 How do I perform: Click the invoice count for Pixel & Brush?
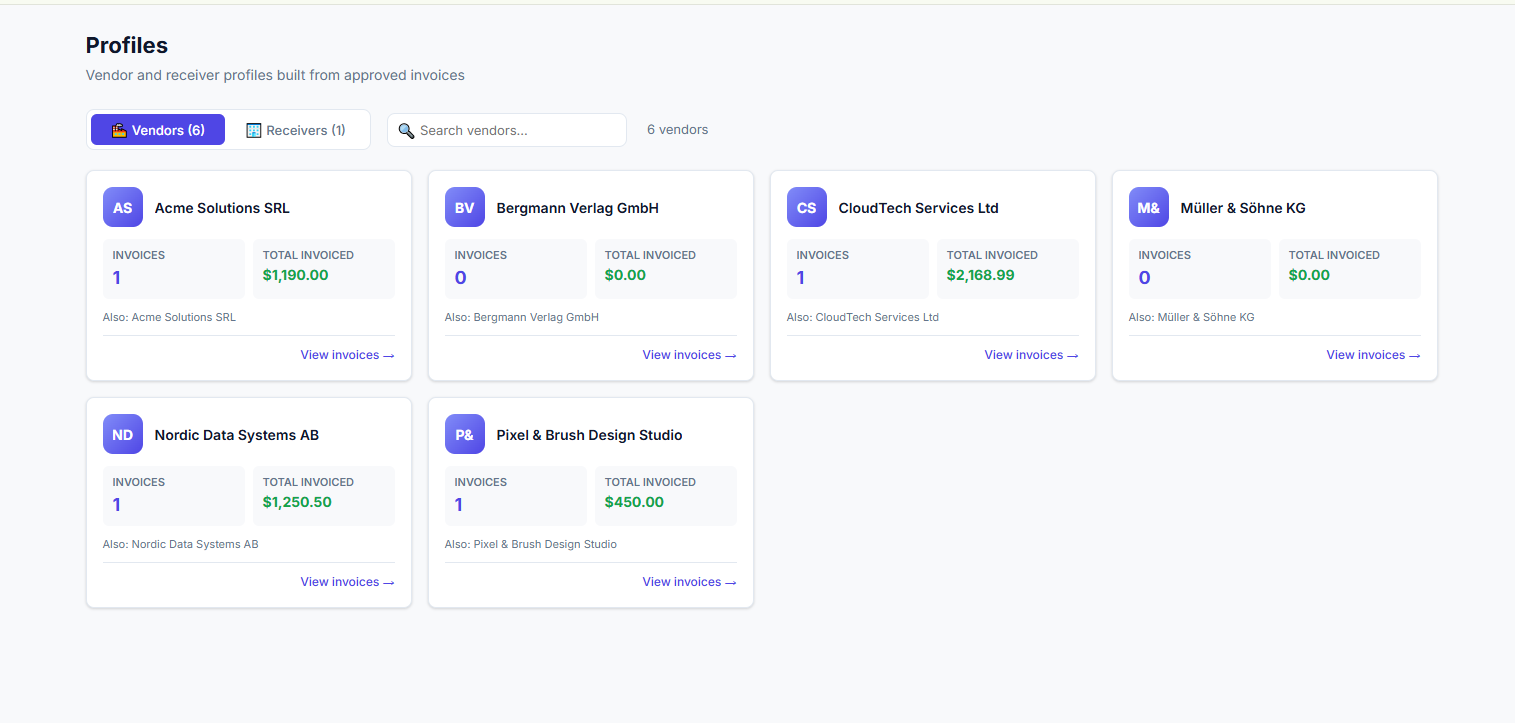point(459,505)
